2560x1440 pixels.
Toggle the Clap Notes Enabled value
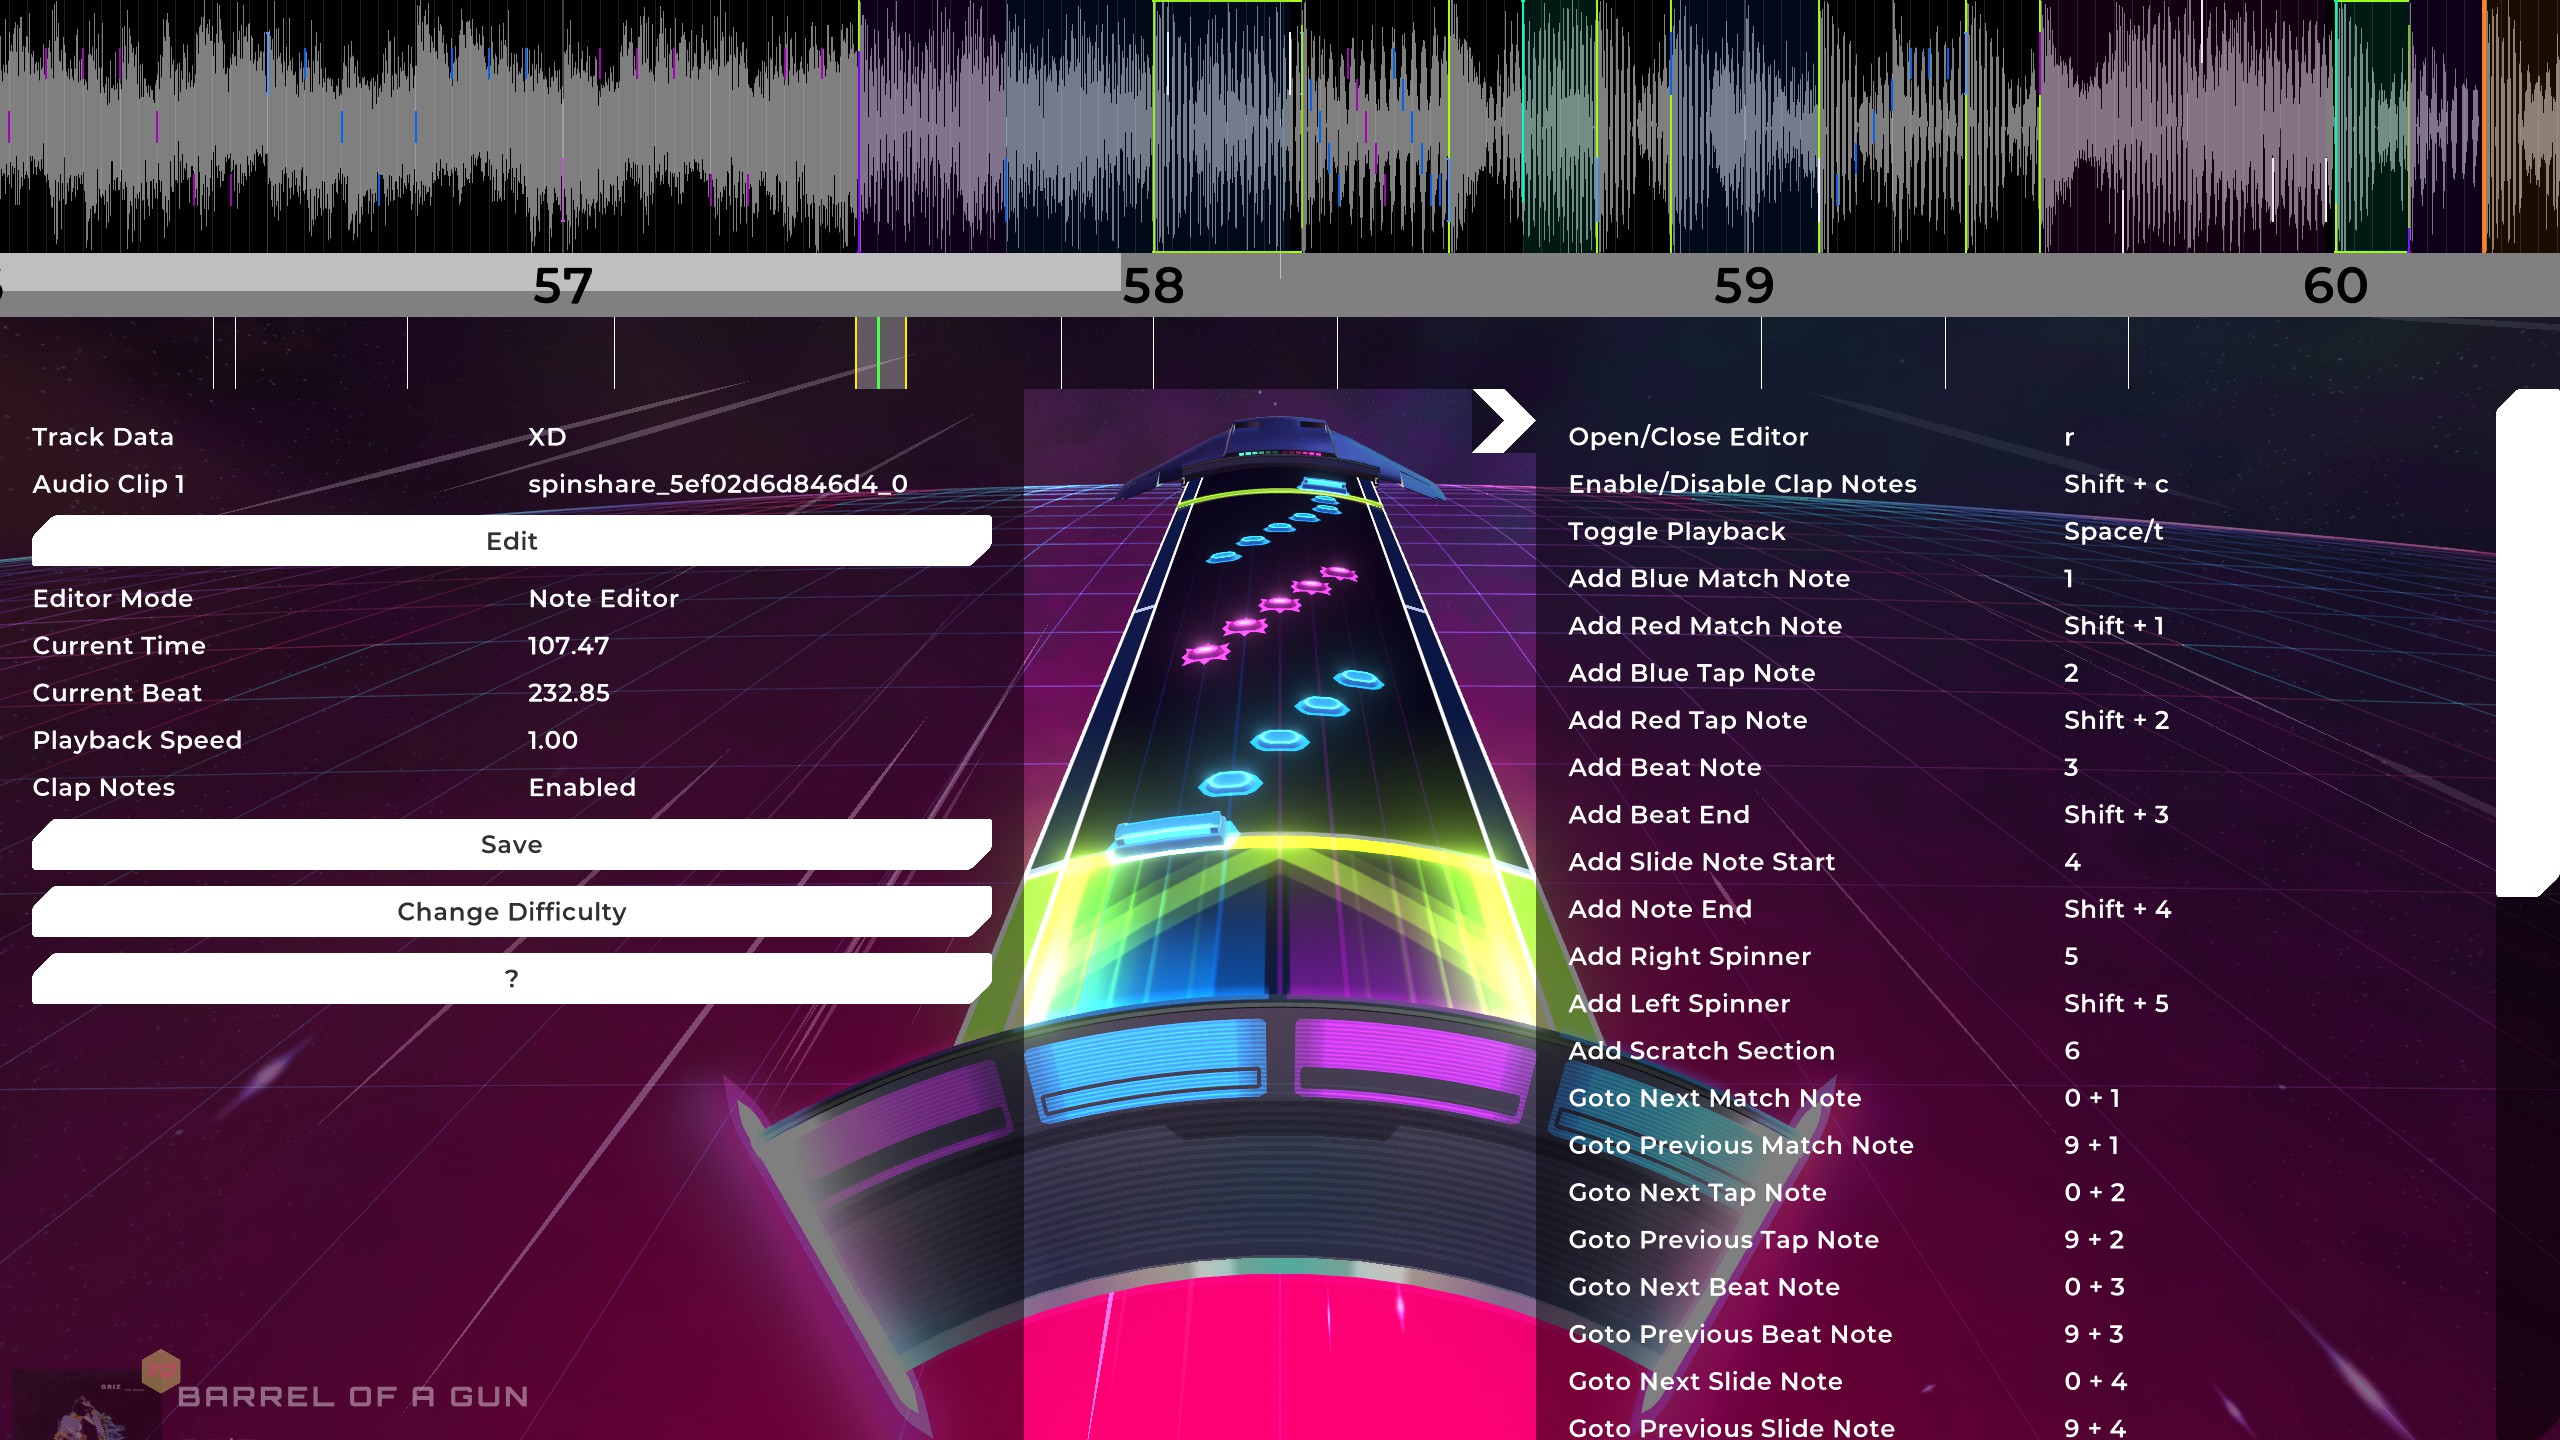pos(582,788)
